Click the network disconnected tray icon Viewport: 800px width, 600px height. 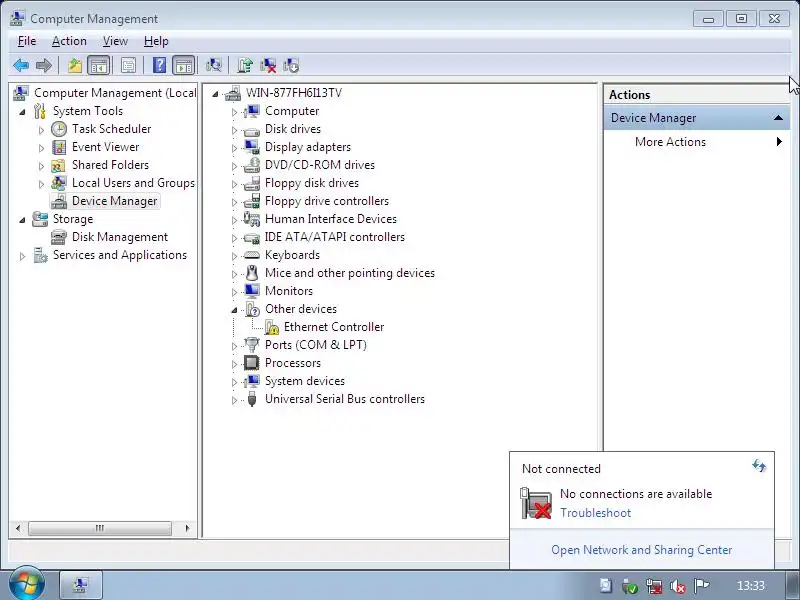click(654, 586)
